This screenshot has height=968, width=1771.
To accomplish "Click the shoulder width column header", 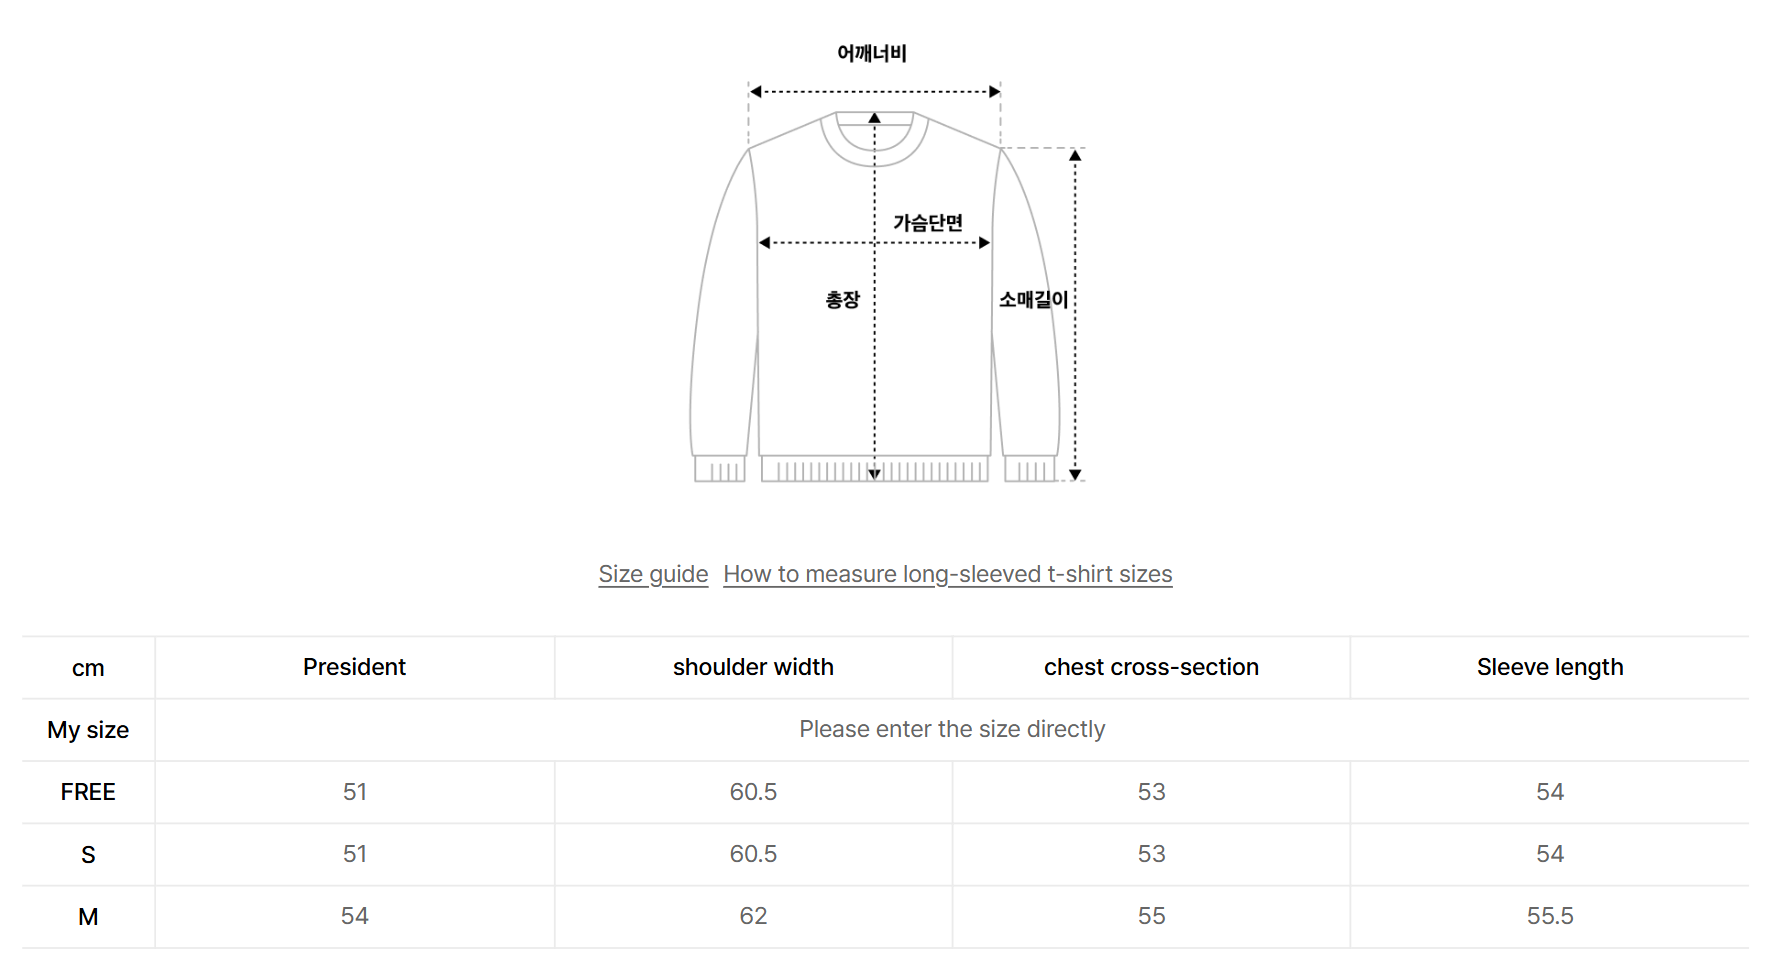I will (753, 667).
